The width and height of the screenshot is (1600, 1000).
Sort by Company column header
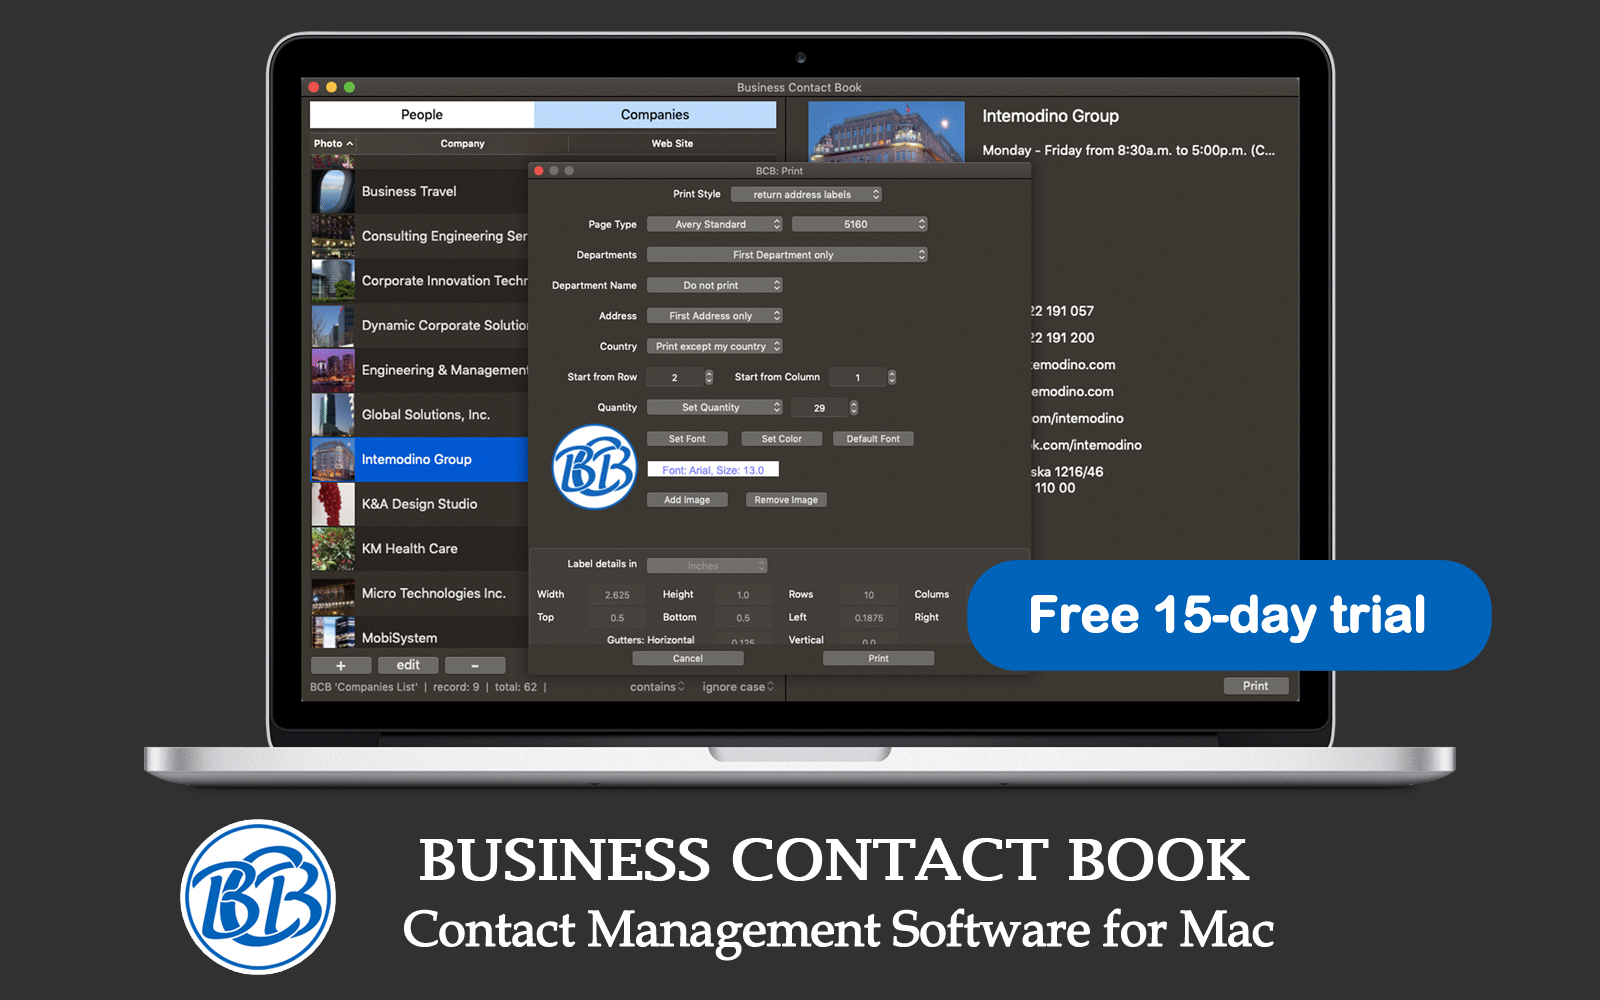(x=462, y=144)
